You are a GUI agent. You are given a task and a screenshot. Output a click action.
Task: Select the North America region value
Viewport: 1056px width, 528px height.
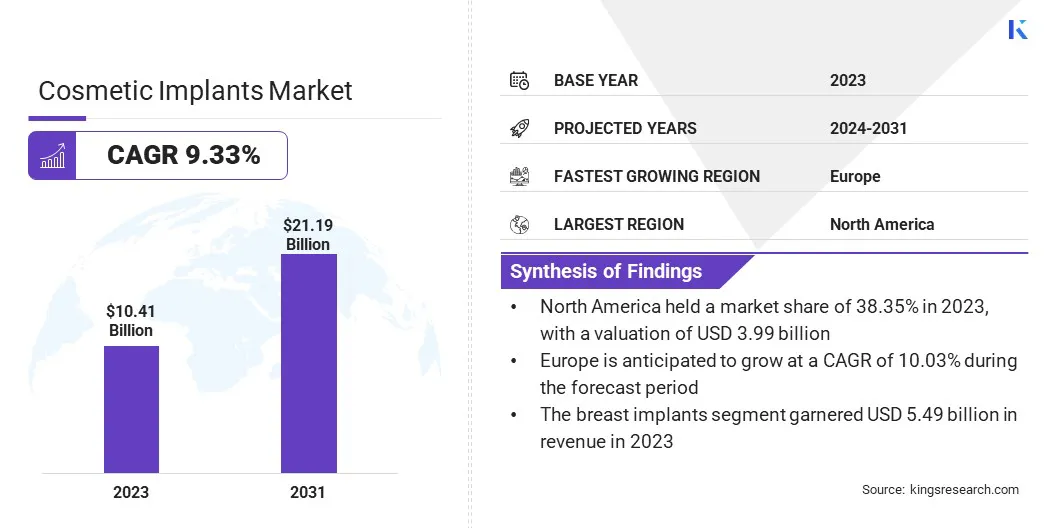[x=881, y=224]
